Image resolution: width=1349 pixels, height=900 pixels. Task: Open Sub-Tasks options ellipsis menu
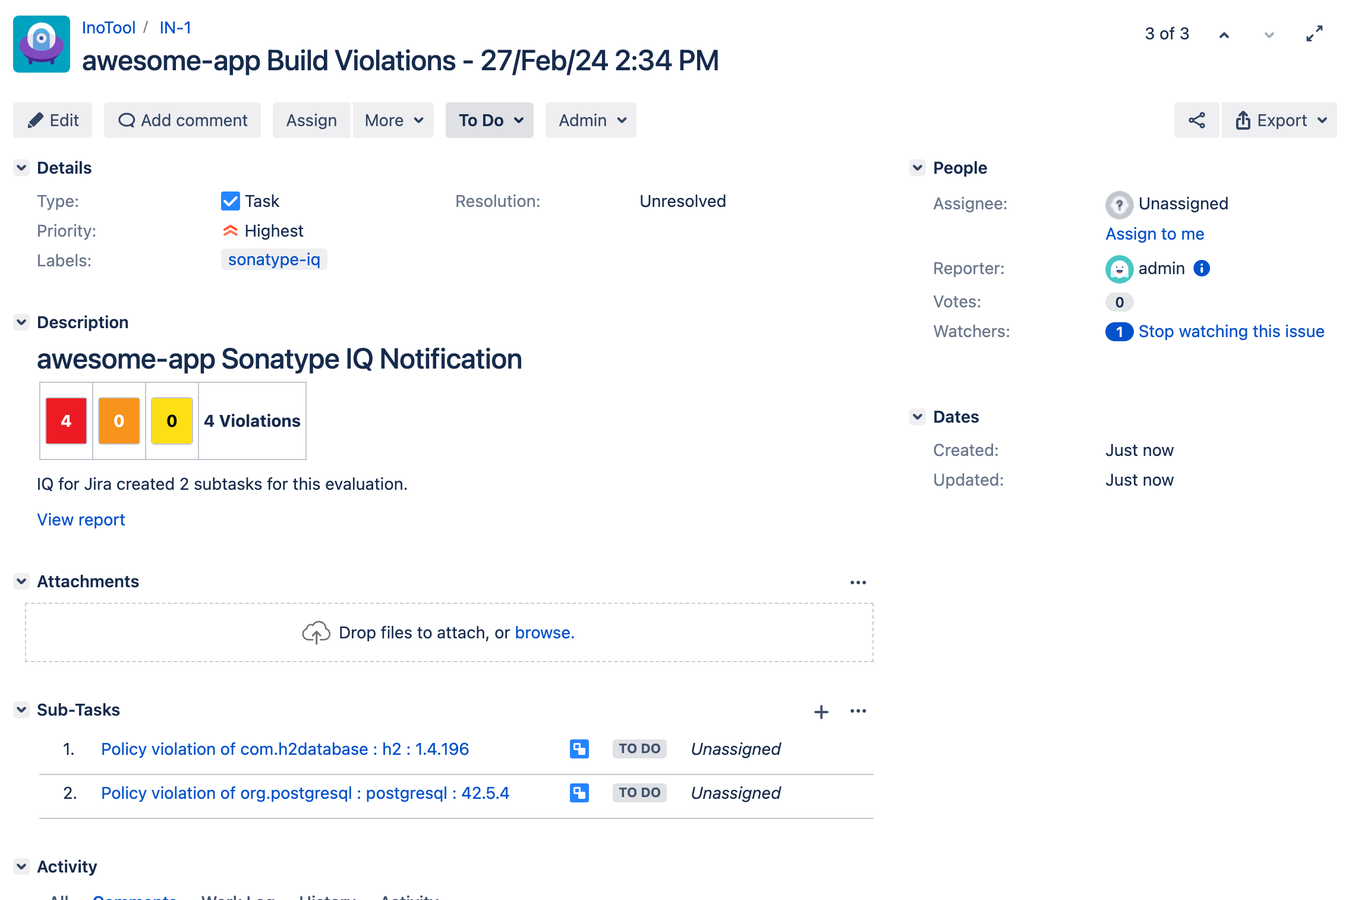tap(858, 711)
